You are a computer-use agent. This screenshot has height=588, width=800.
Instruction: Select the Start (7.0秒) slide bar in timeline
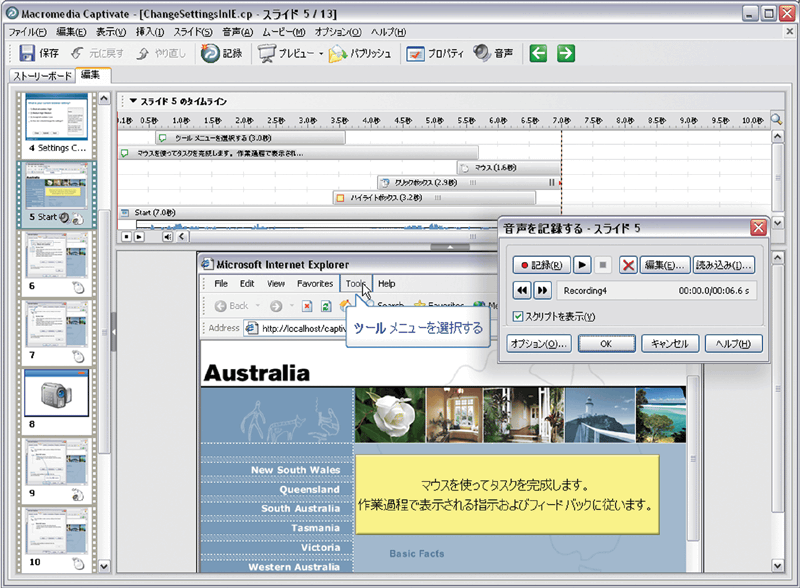339,212
